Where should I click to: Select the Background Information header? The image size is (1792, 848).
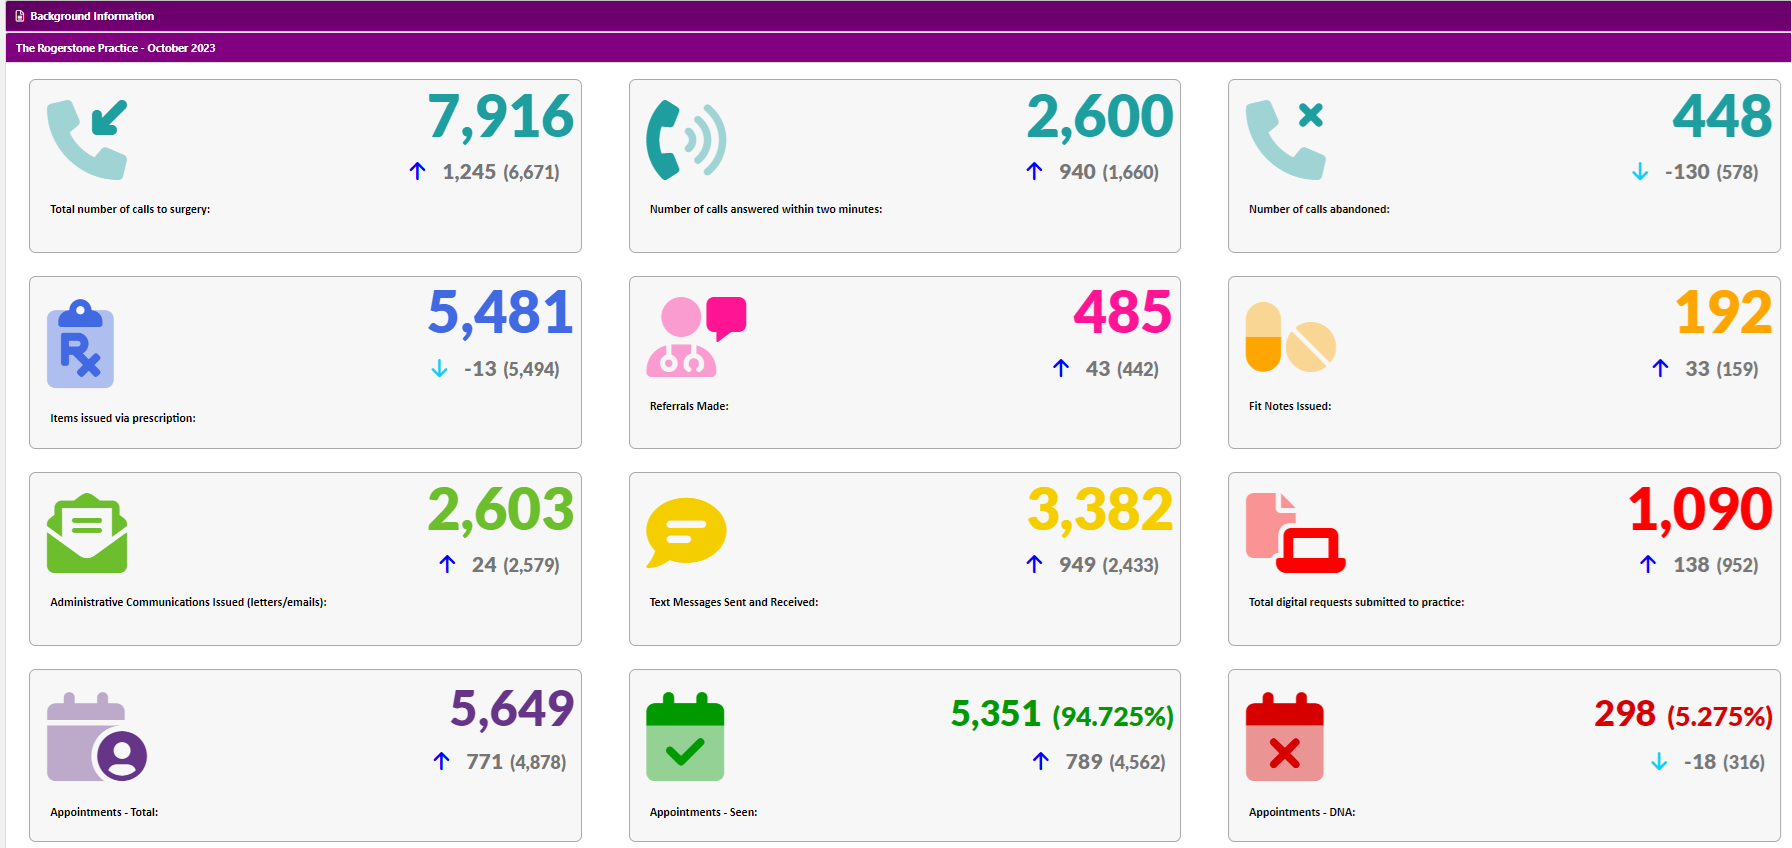[x=898, y=16]
